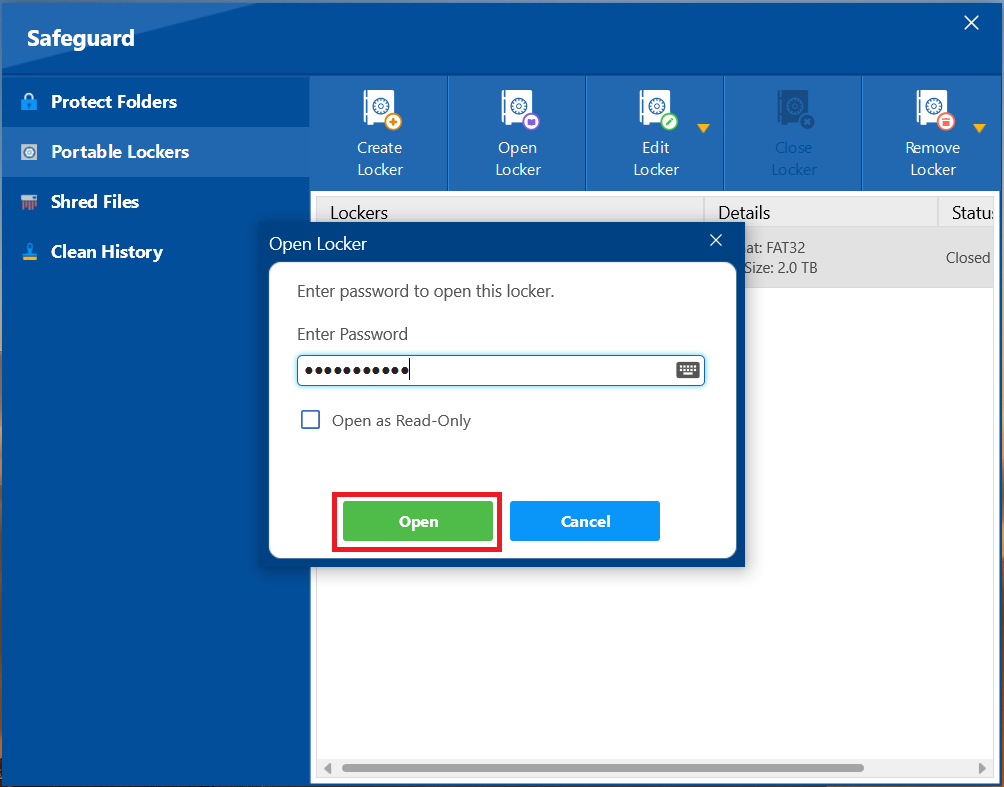Click the blue Cancel button
The width and height of the screenshot is (1004, 787).
point(585,521)
